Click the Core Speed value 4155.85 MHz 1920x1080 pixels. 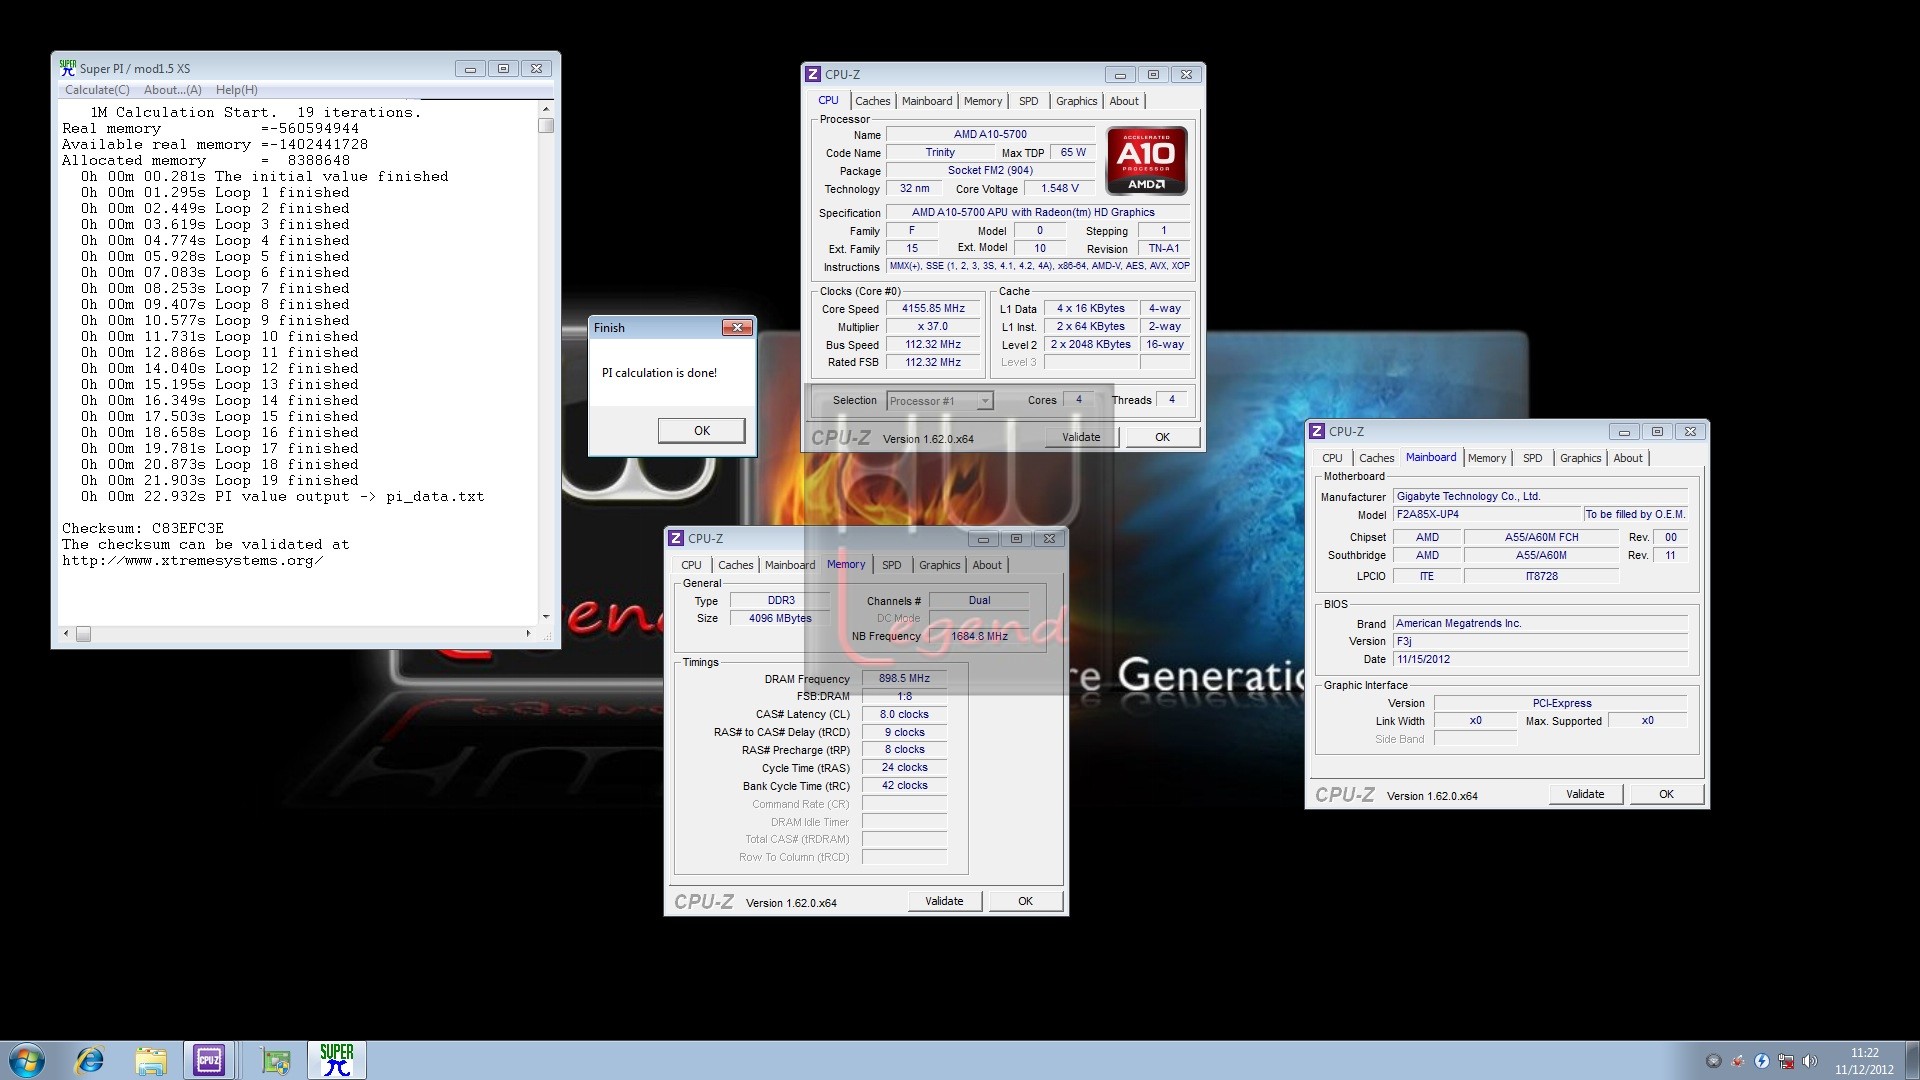click(x=933, y=309)
